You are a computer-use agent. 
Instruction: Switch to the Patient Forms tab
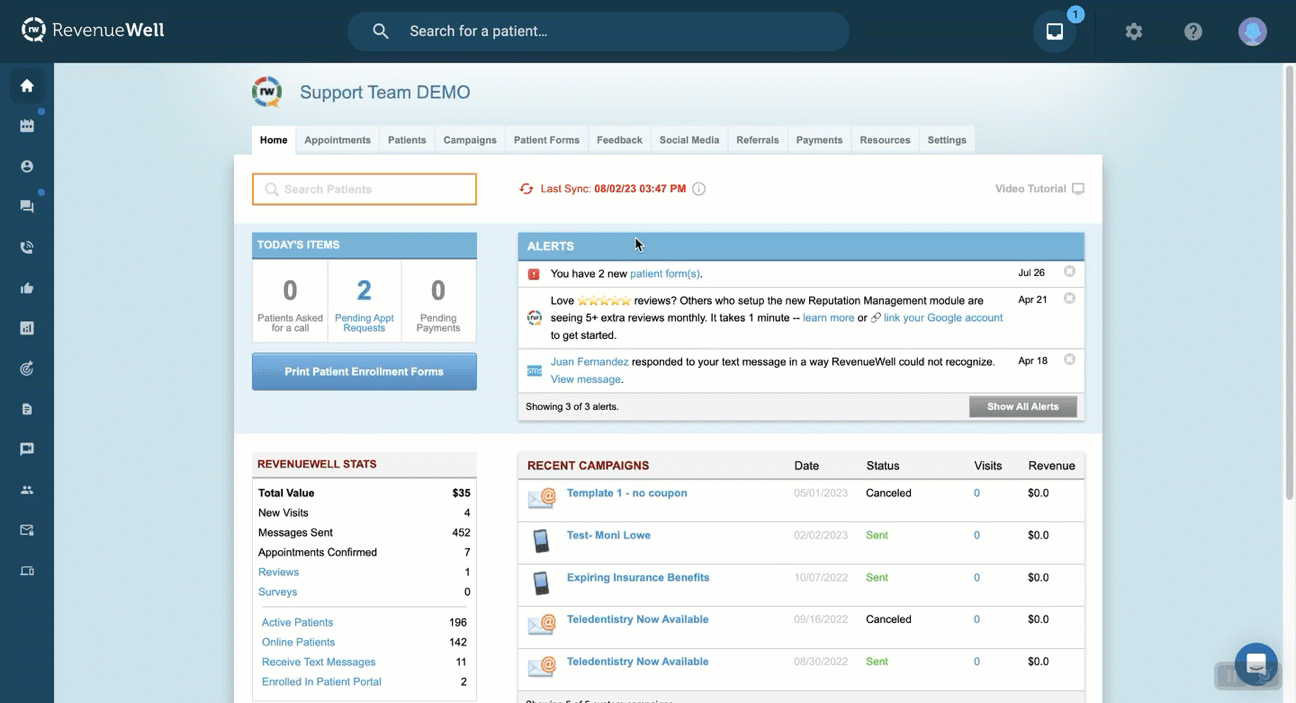coord(547,140)
